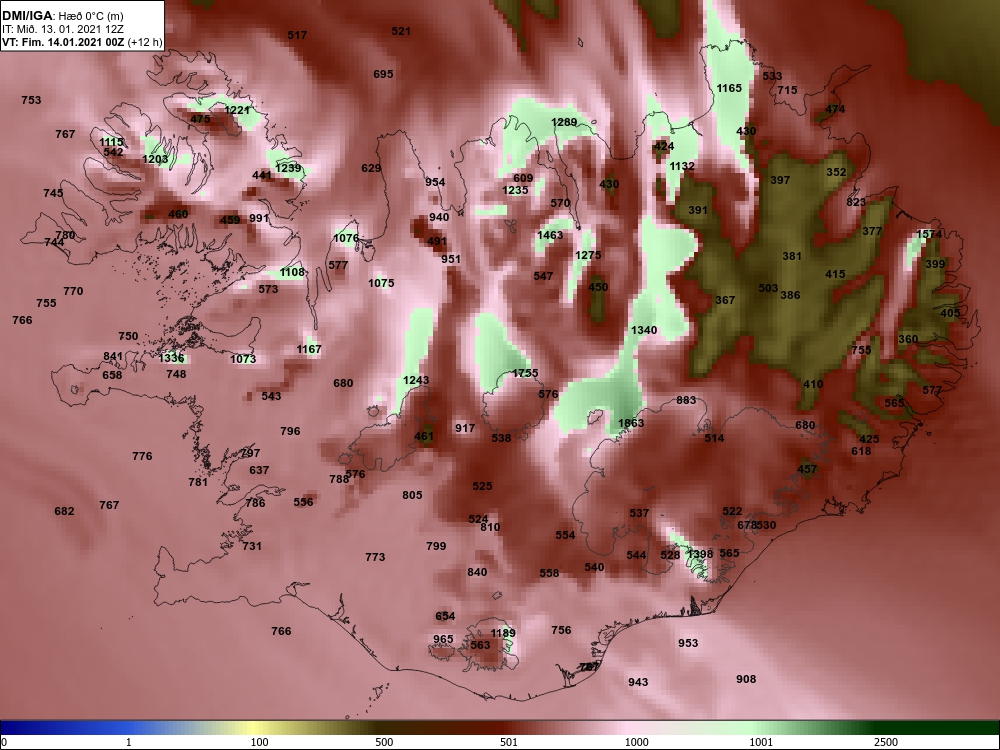Click the map value "1340"

tap(643, 330)
